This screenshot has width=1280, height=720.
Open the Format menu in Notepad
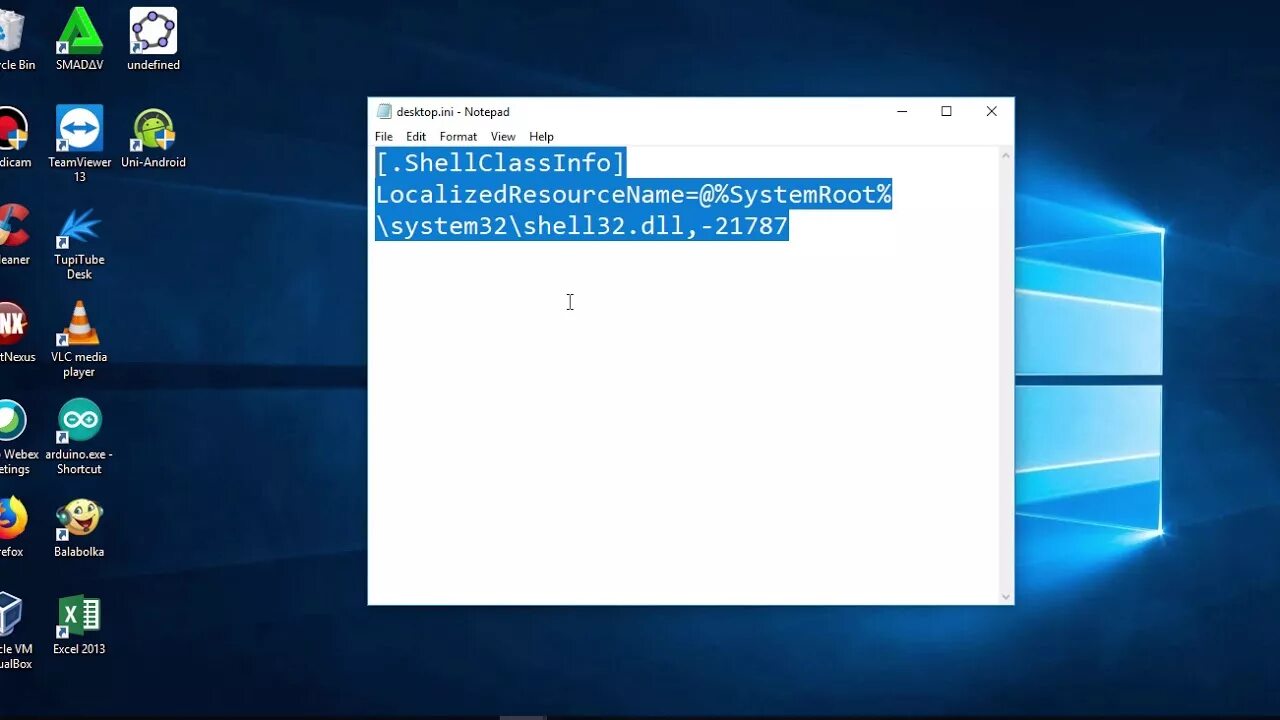tap(458, 137)
